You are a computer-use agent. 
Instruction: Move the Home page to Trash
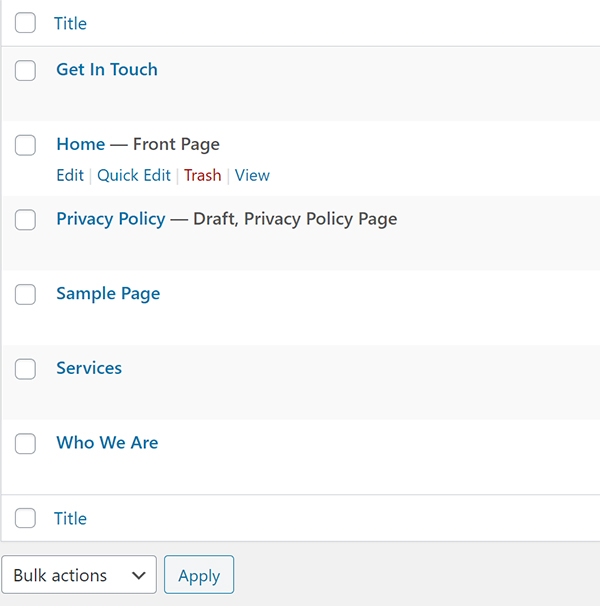(x=203, y=175)
